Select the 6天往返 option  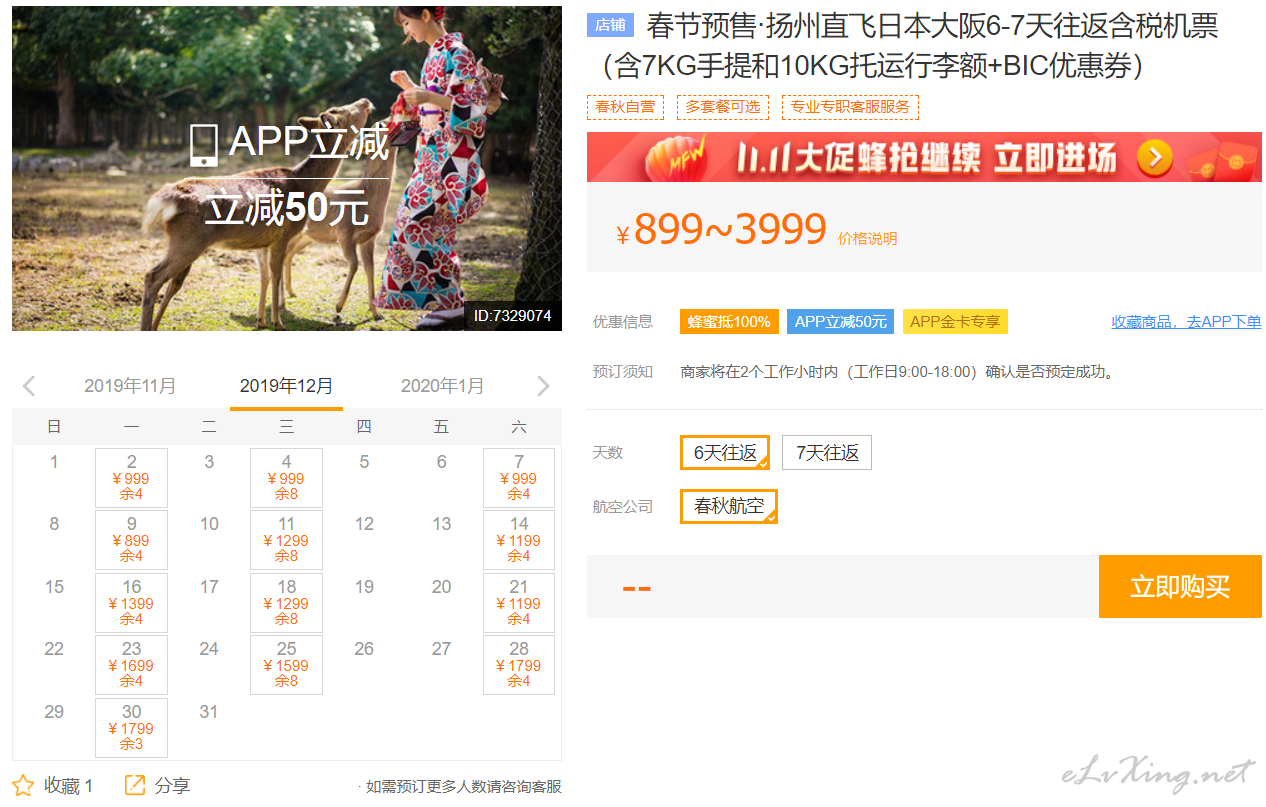[725, 453]
